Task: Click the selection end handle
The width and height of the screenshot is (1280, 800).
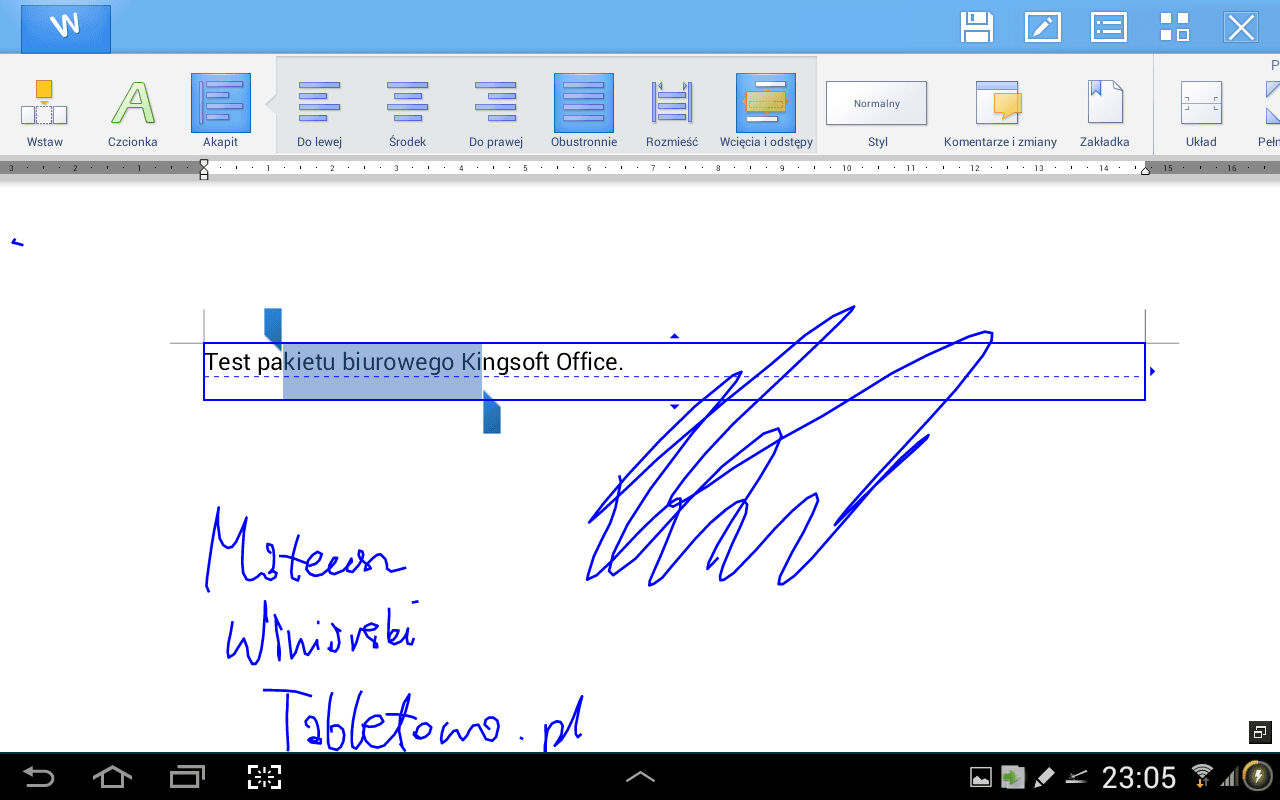Action: pos(491,413)
